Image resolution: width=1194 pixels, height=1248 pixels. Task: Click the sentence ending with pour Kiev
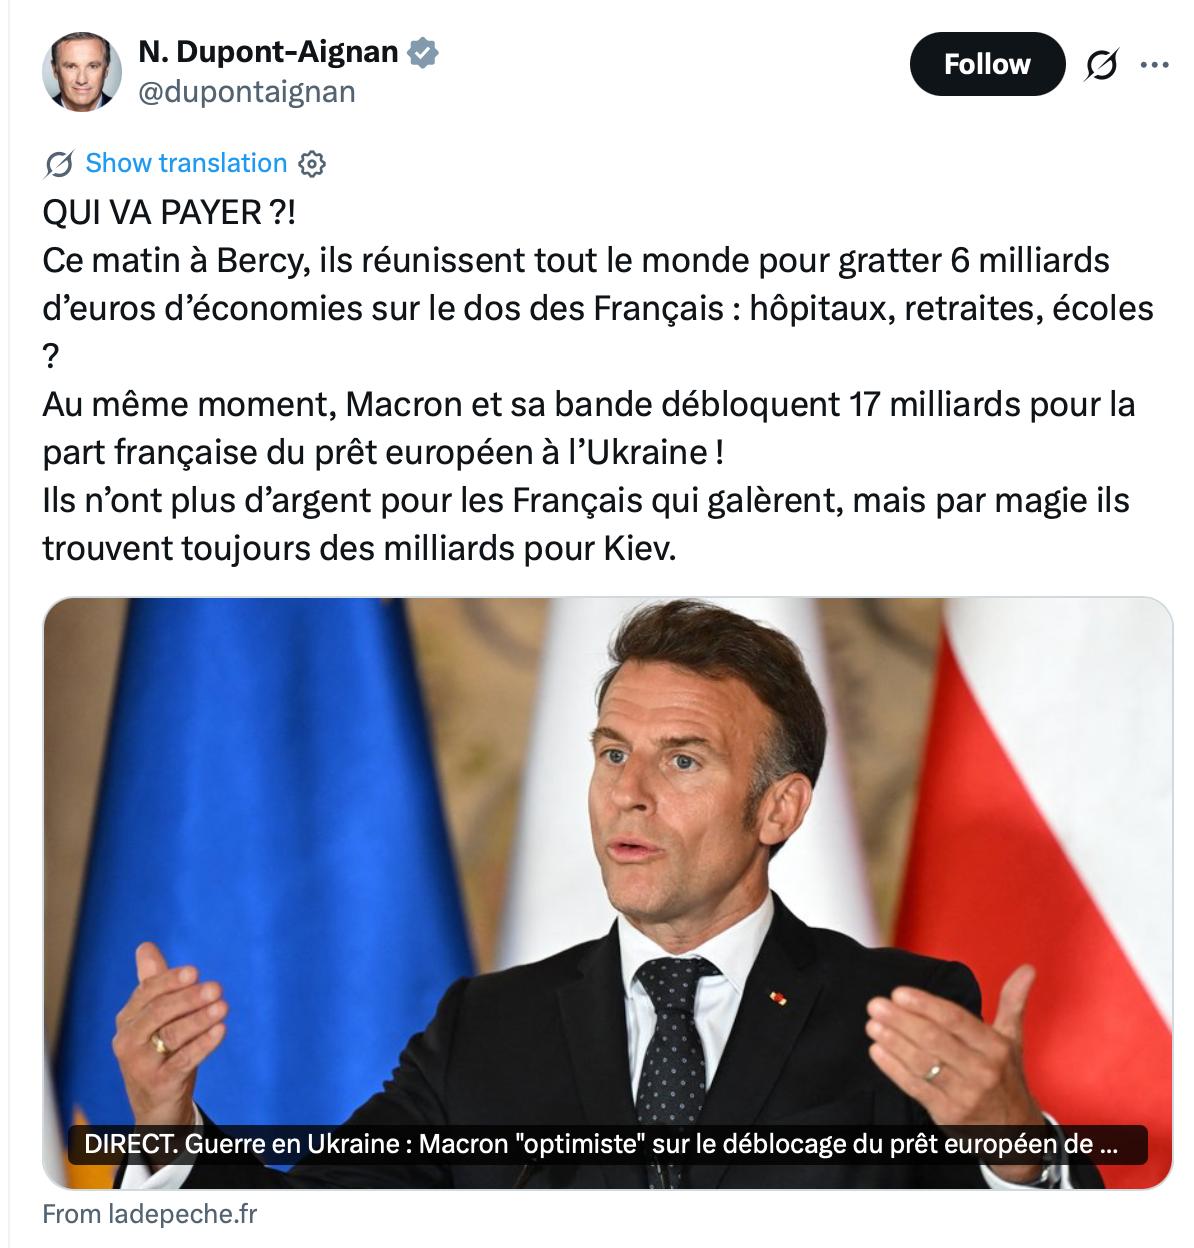click(x=359, y=548)
